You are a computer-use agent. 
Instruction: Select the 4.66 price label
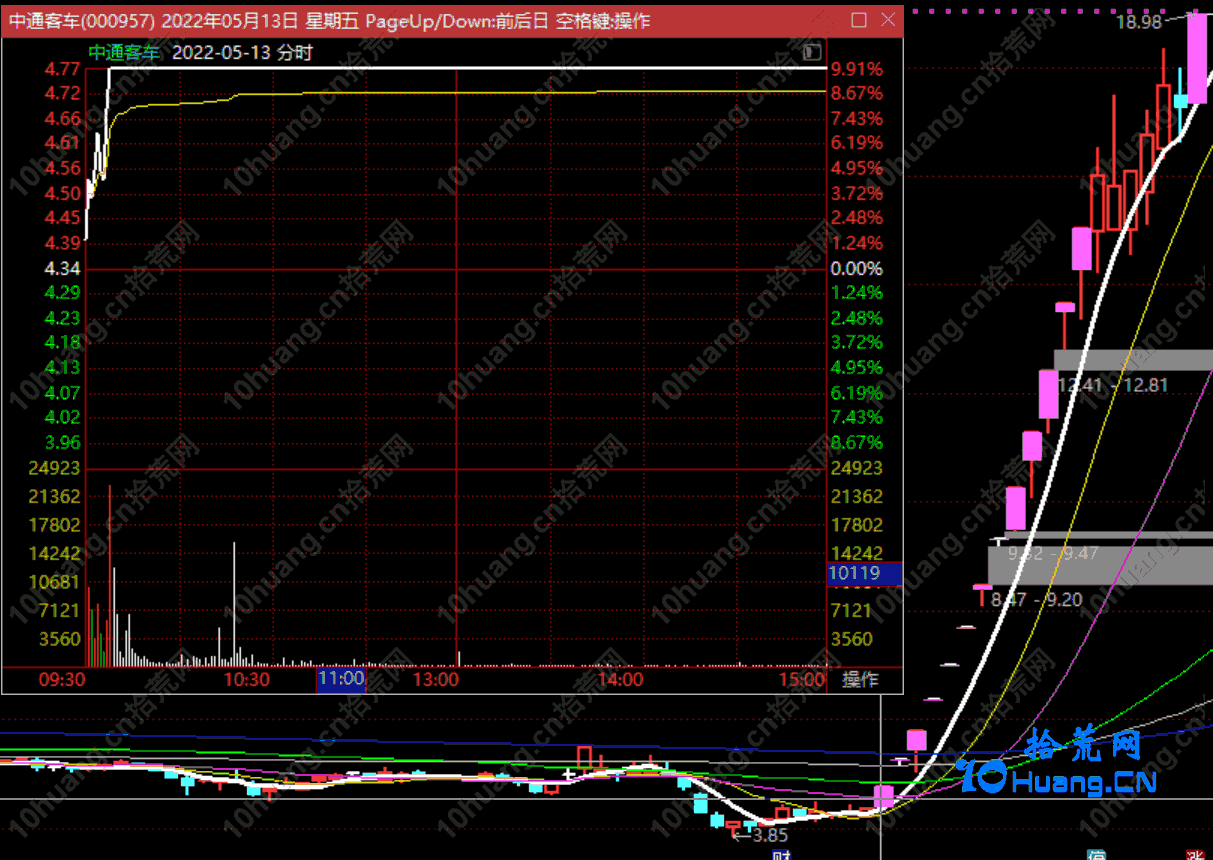click(63, 119)
